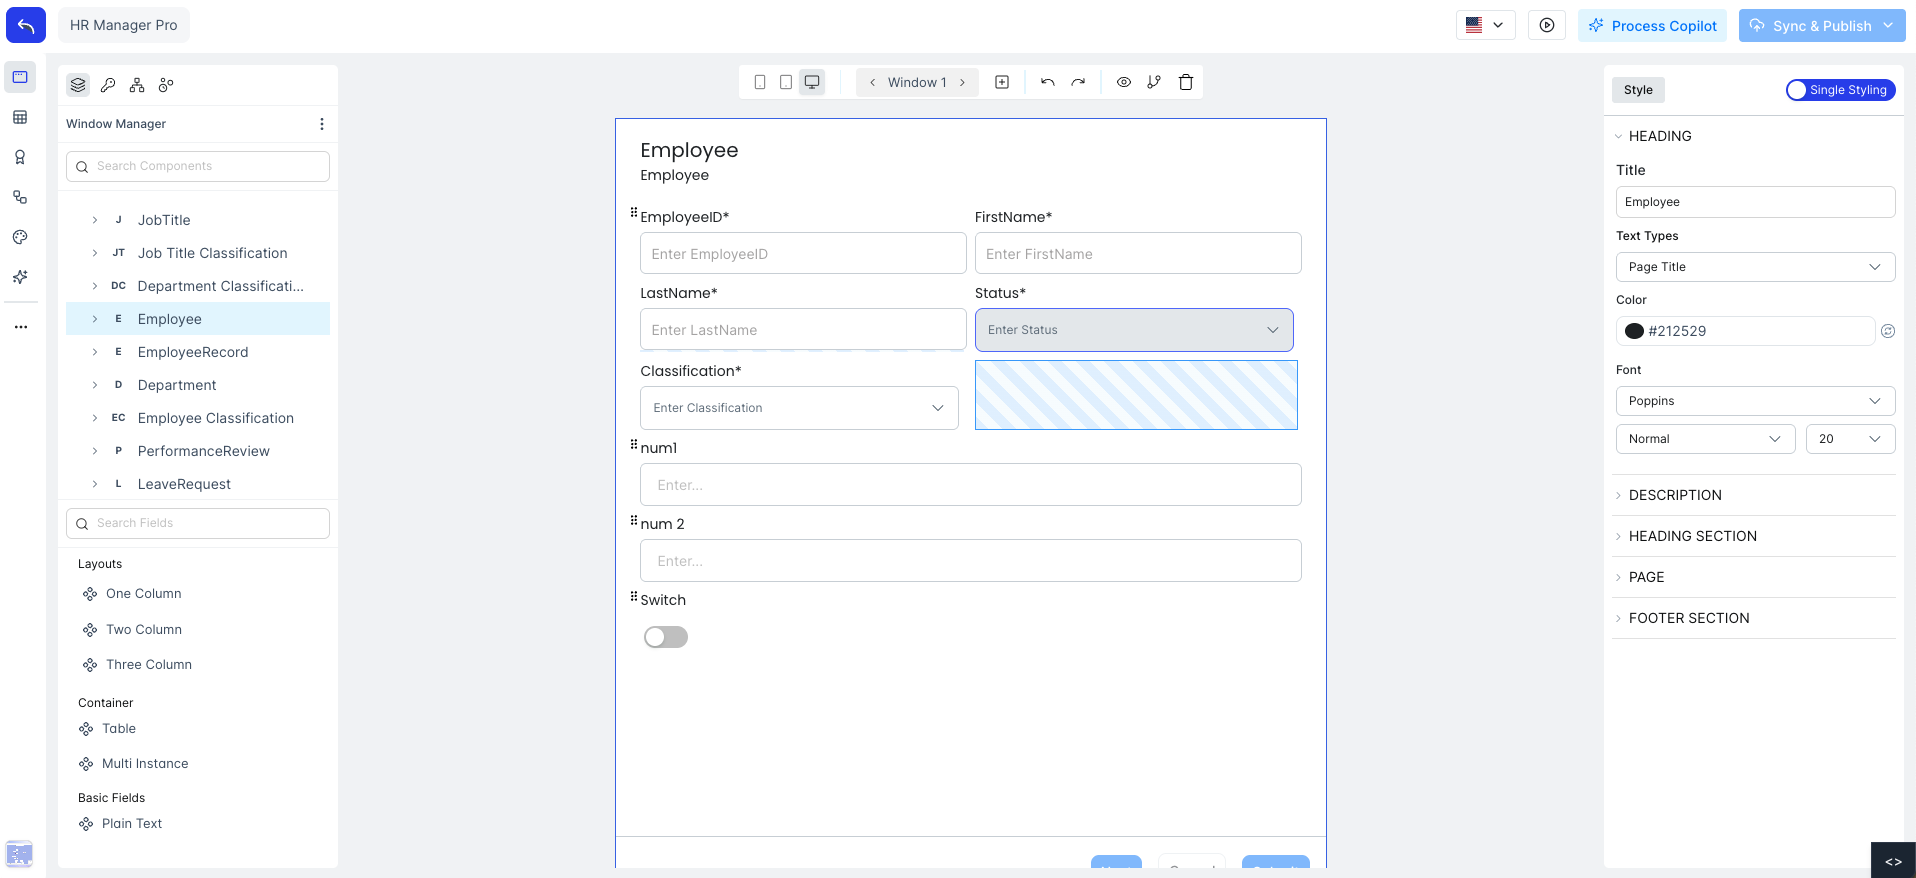Click the Search Components field
1916x878 pixels.
(x=198, y=166)
